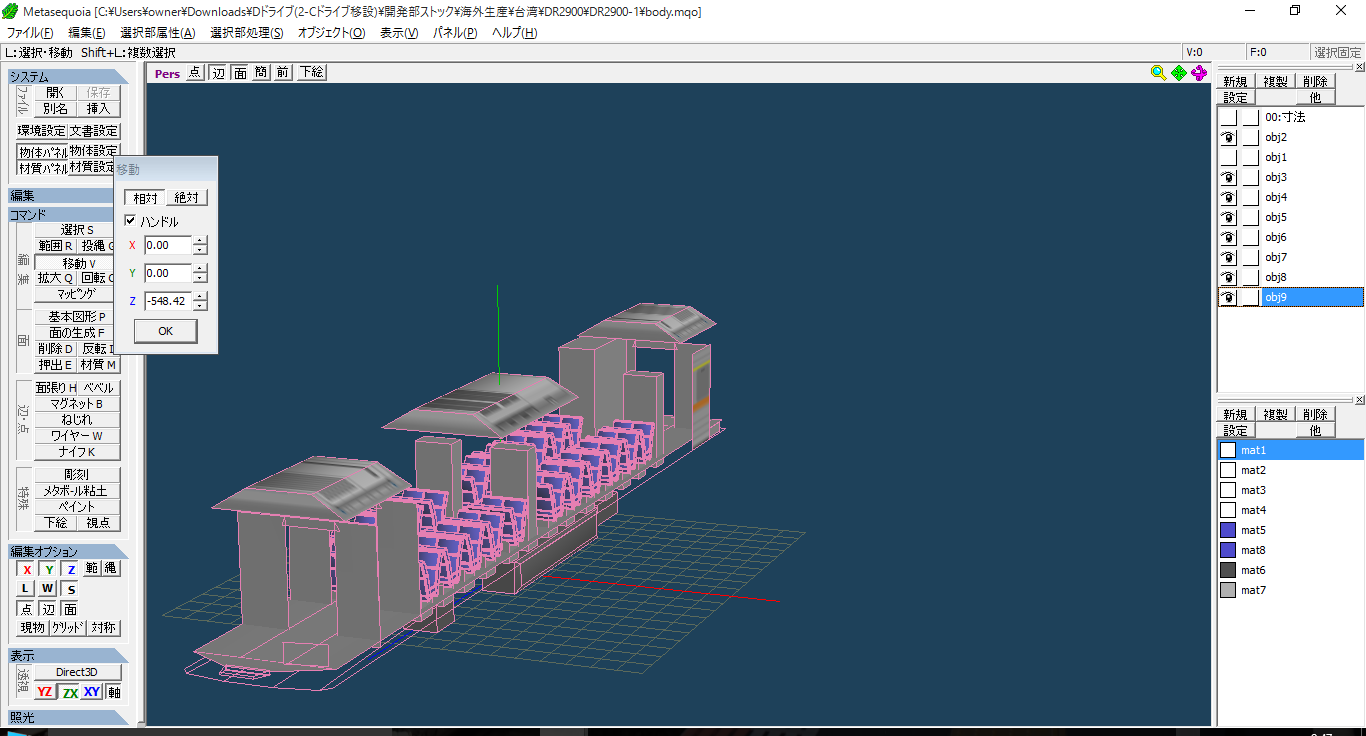Choose the 基本図形 P command
Viewport: 1366px width, 736px height.
click(77, 317)
